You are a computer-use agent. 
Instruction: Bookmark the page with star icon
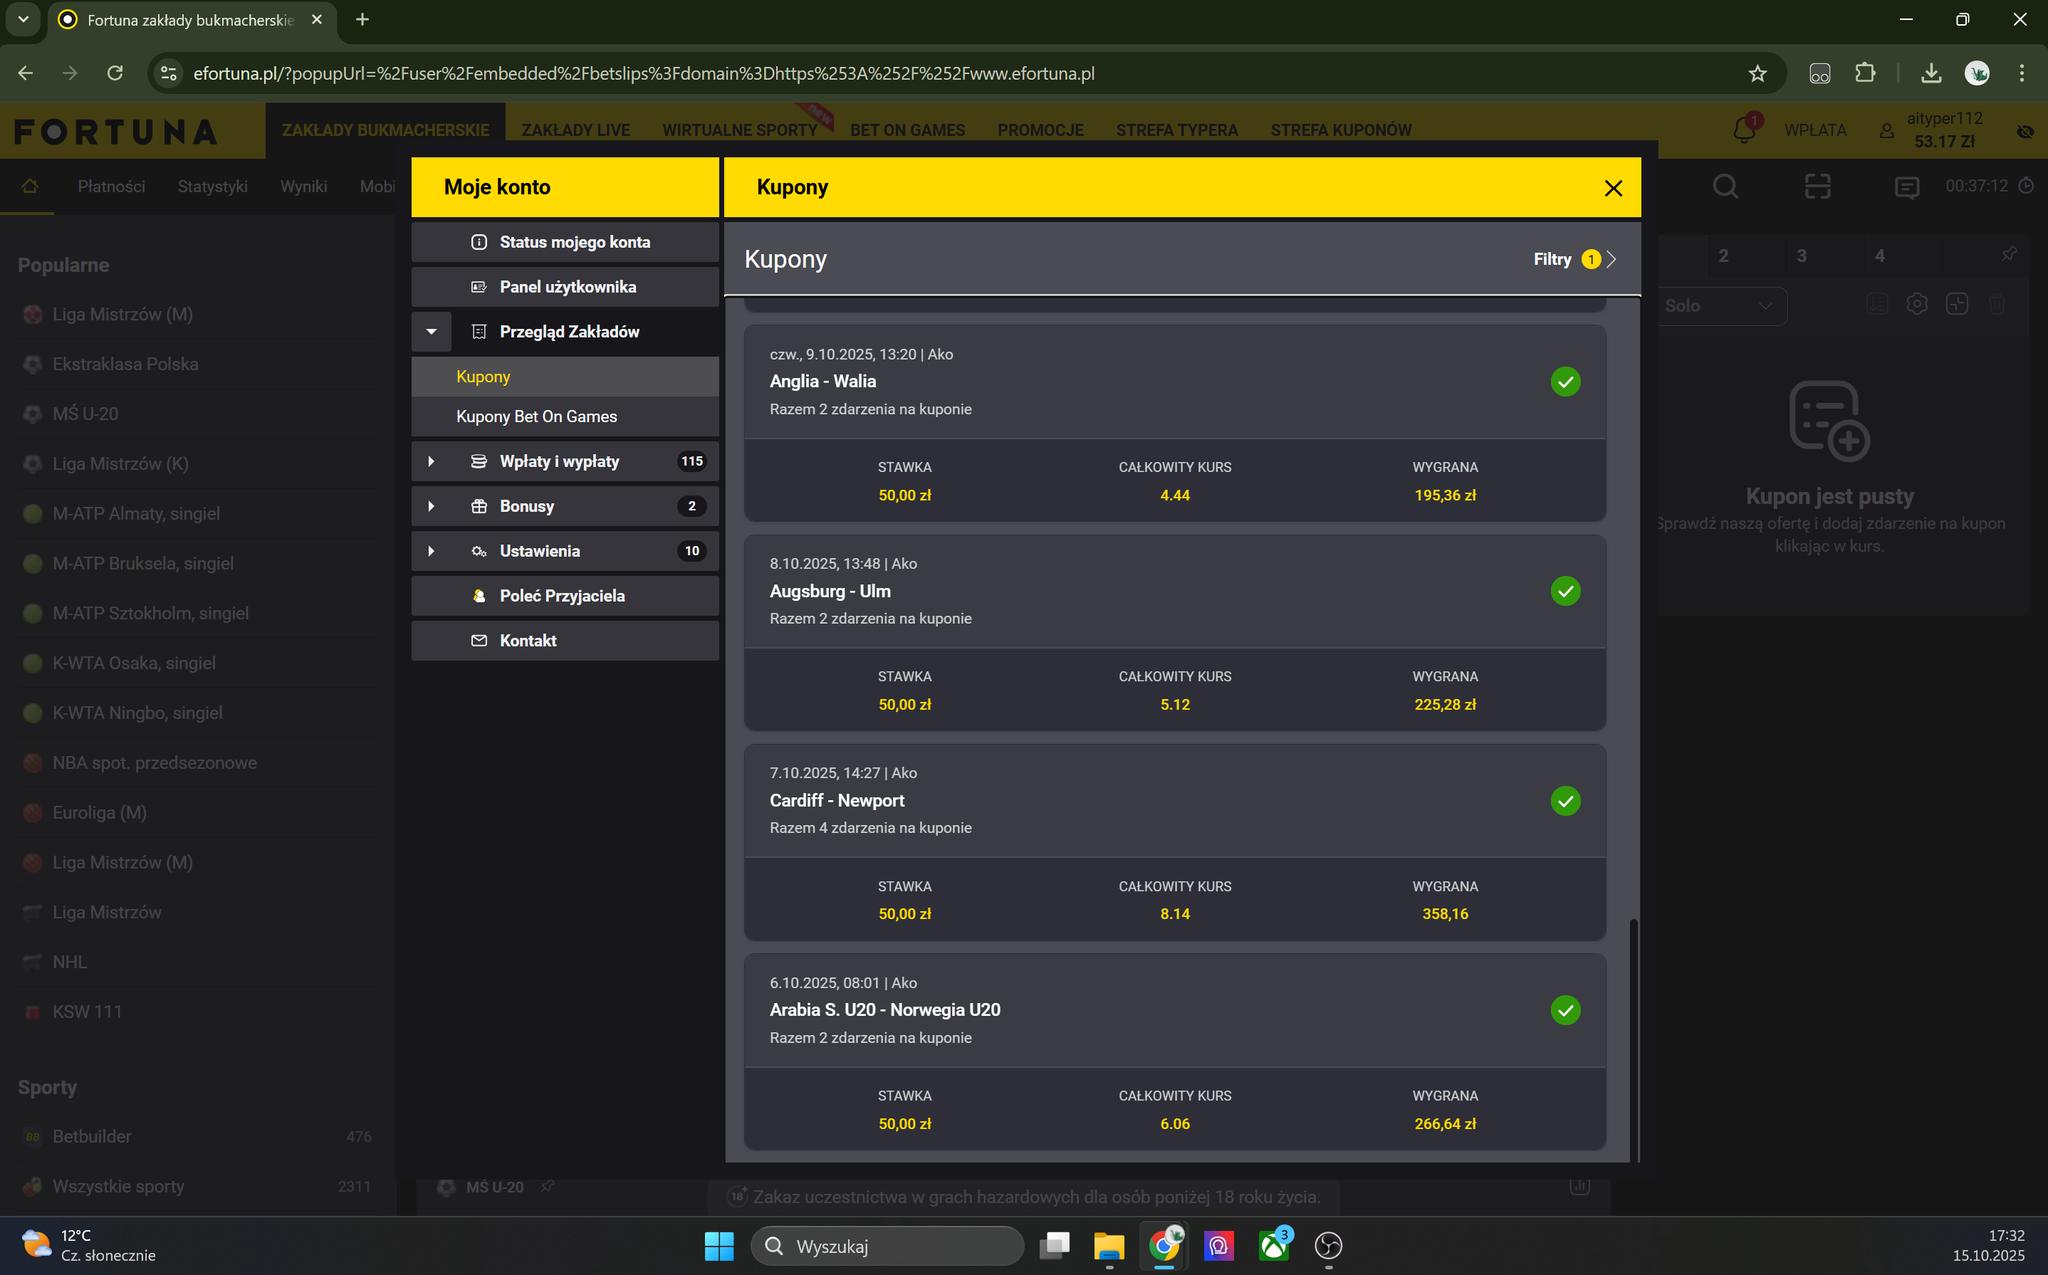(x=1757, y=73)
